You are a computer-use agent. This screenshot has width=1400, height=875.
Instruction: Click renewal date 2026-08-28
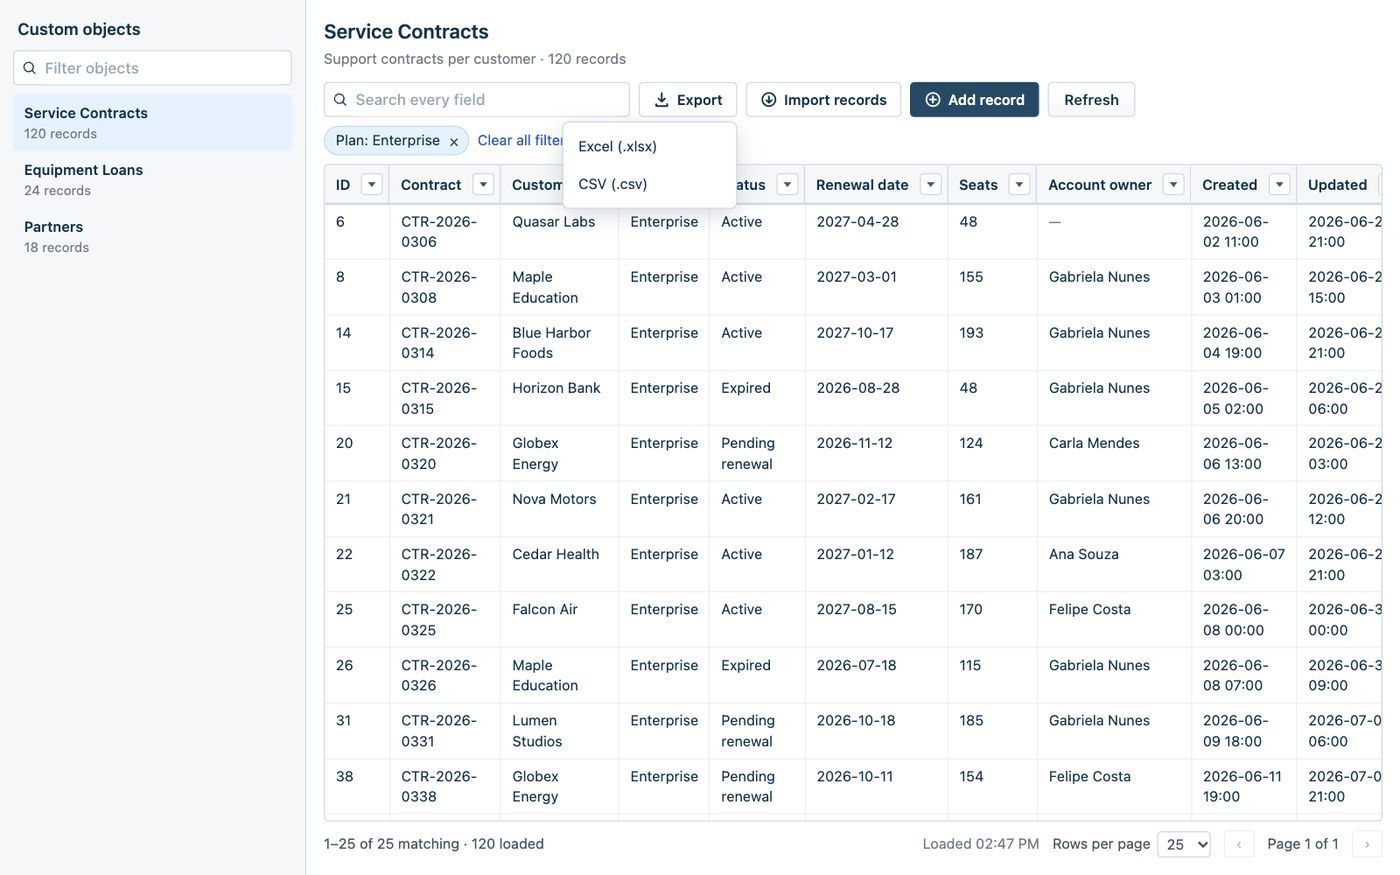tap(858, 388)
